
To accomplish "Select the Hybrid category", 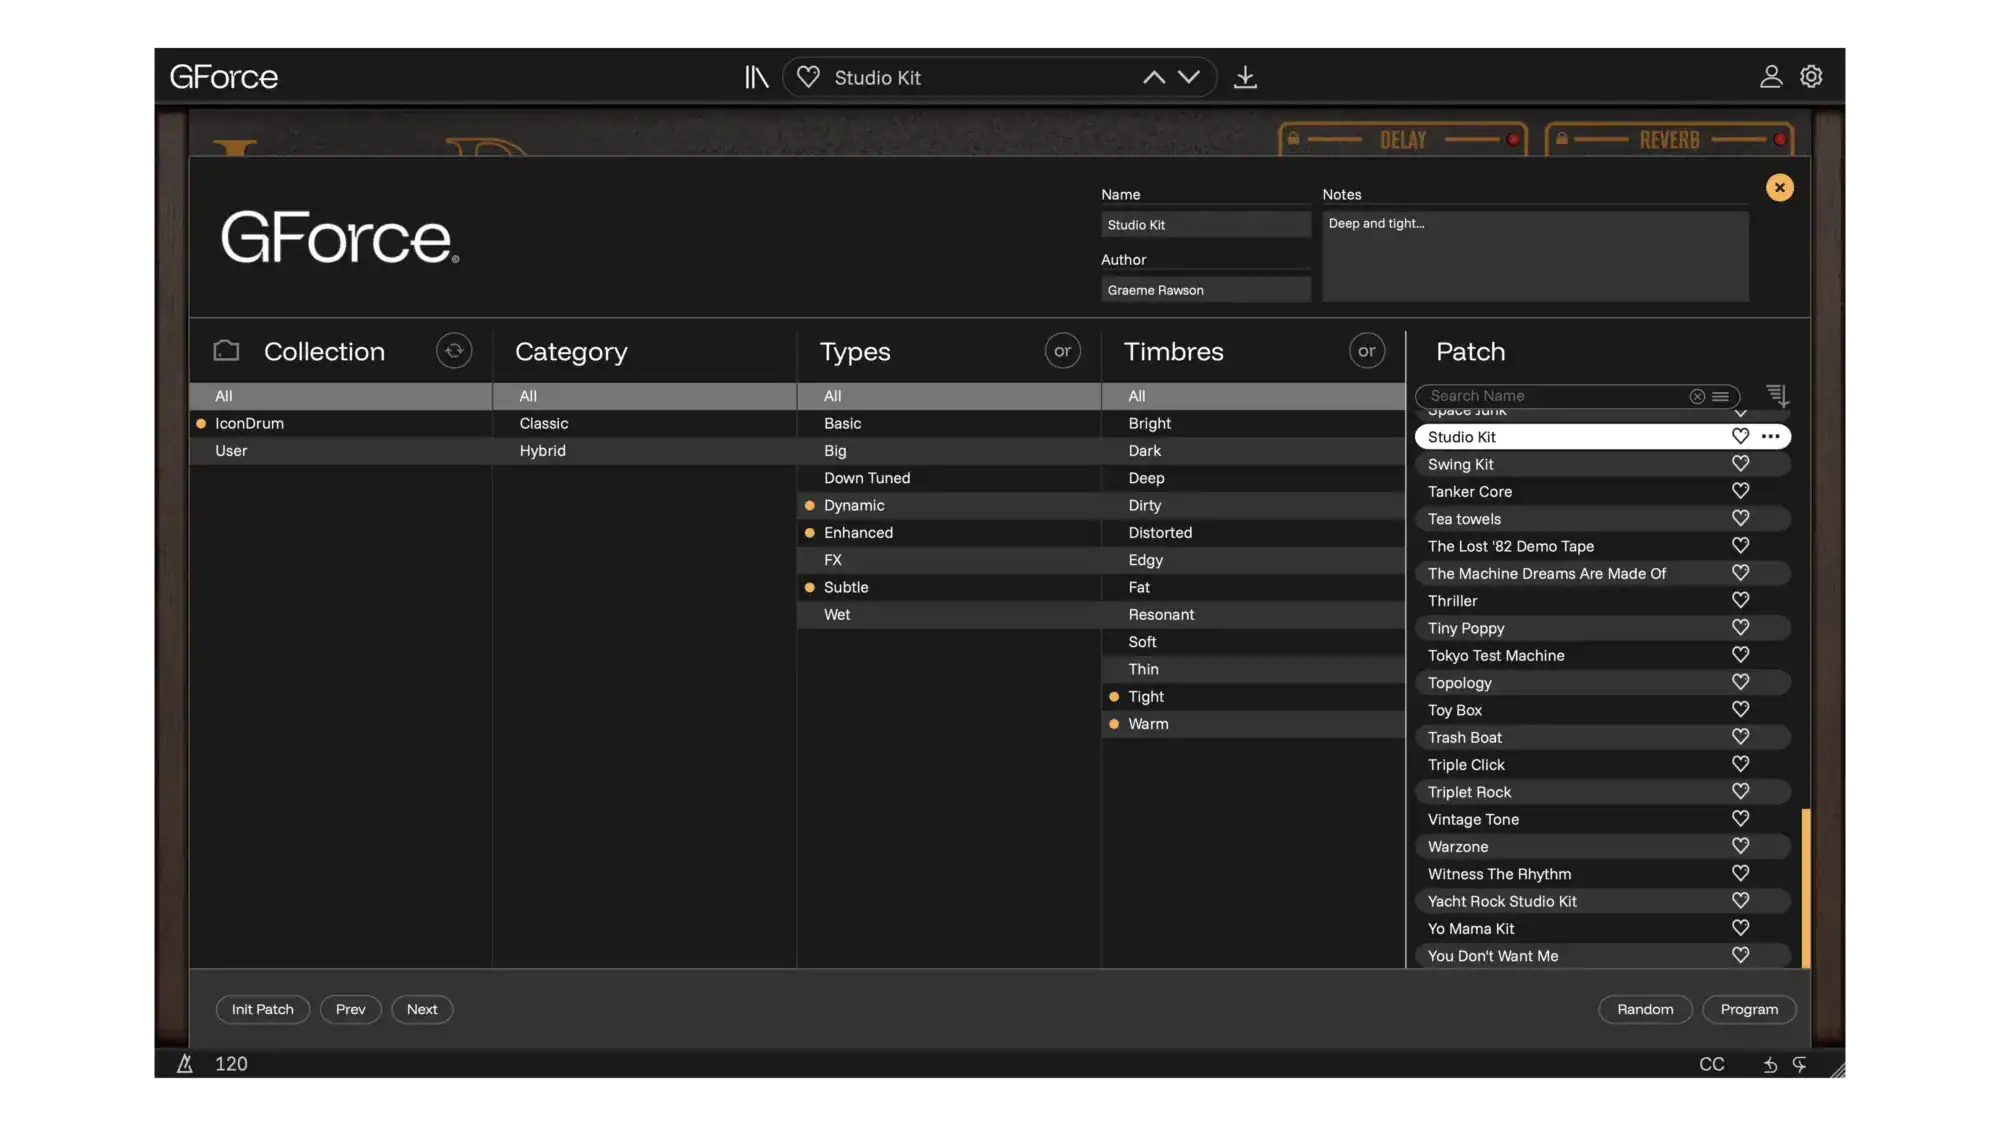I will pos(645,450).
